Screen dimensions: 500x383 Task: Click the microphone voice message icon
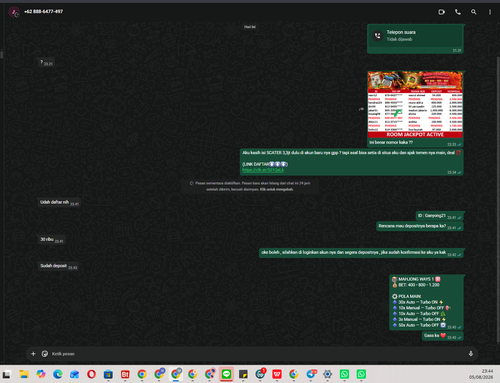pos(471,354)
